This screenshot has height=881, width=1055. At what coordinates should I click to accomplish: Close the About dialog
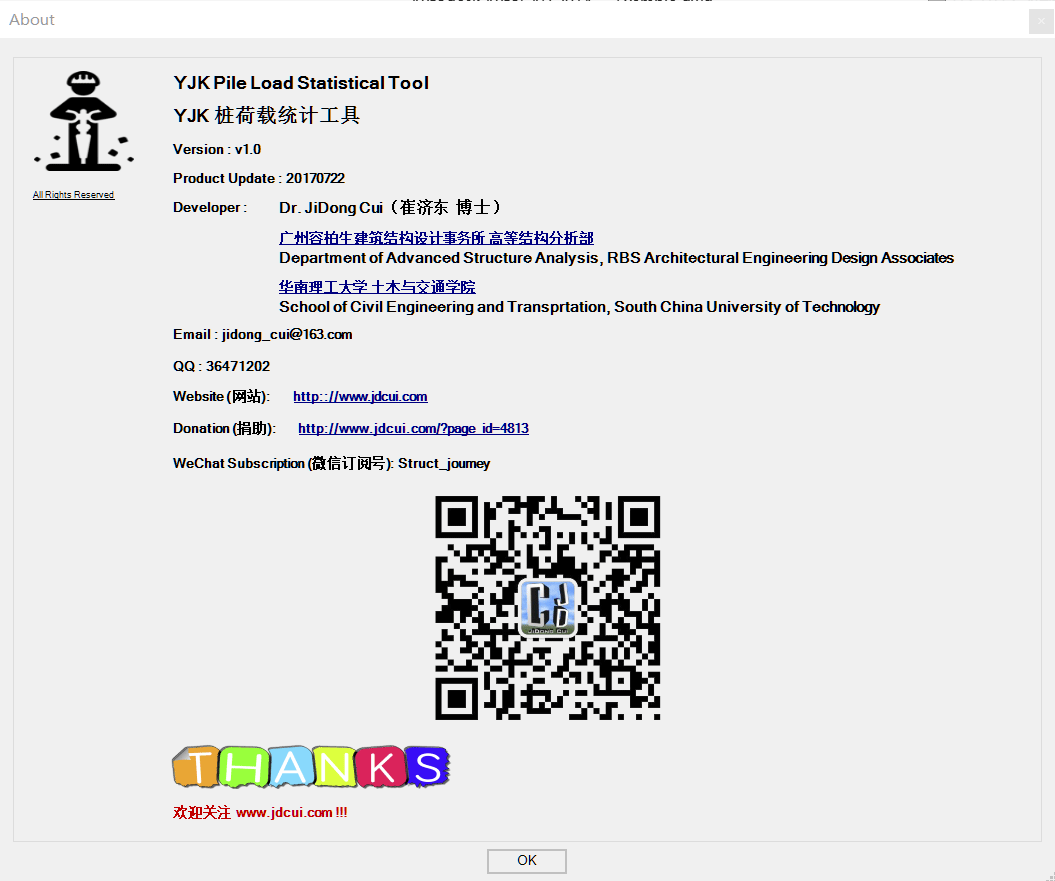point(1041,21)
